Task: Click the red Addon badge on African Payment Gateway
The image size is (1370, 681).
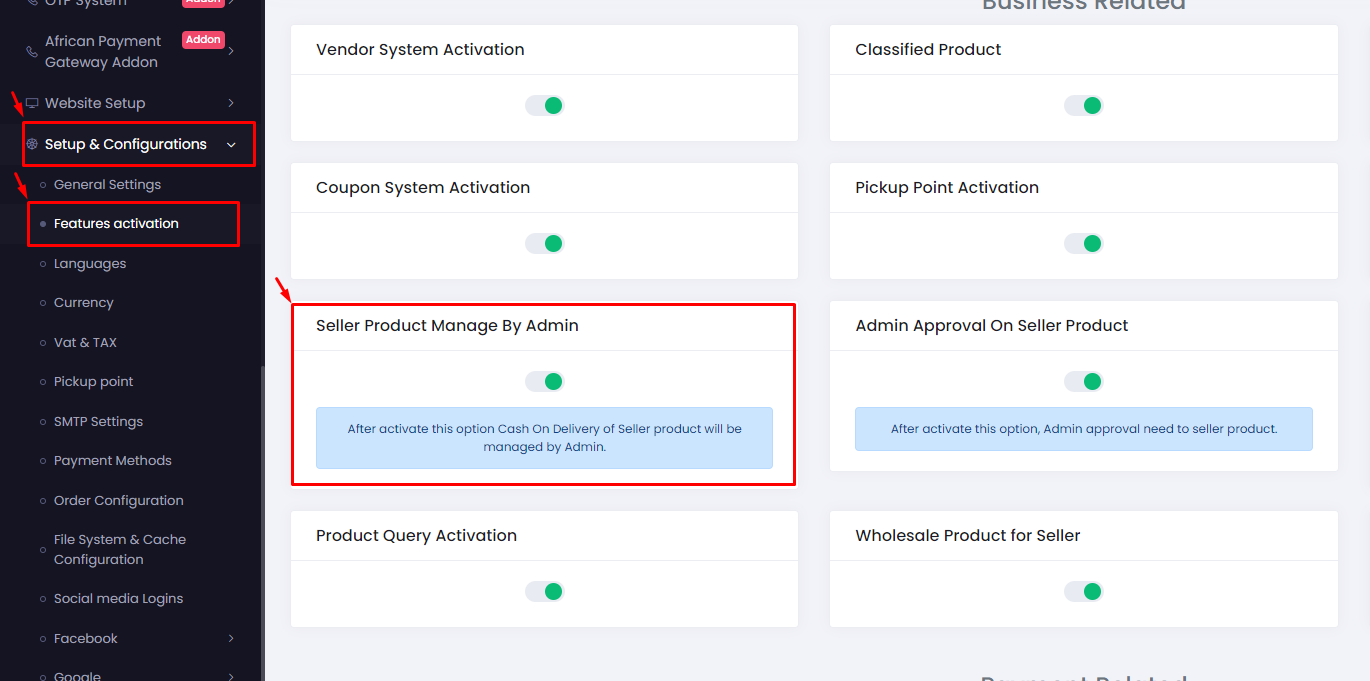Action: tap(203, 40)
